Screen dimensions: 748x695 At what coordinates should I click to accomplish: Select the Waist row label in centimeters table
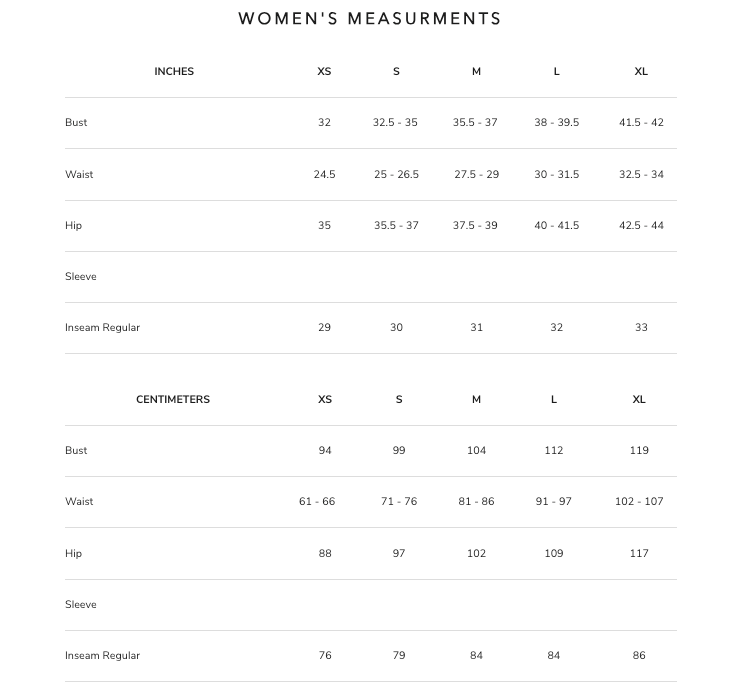79,502
